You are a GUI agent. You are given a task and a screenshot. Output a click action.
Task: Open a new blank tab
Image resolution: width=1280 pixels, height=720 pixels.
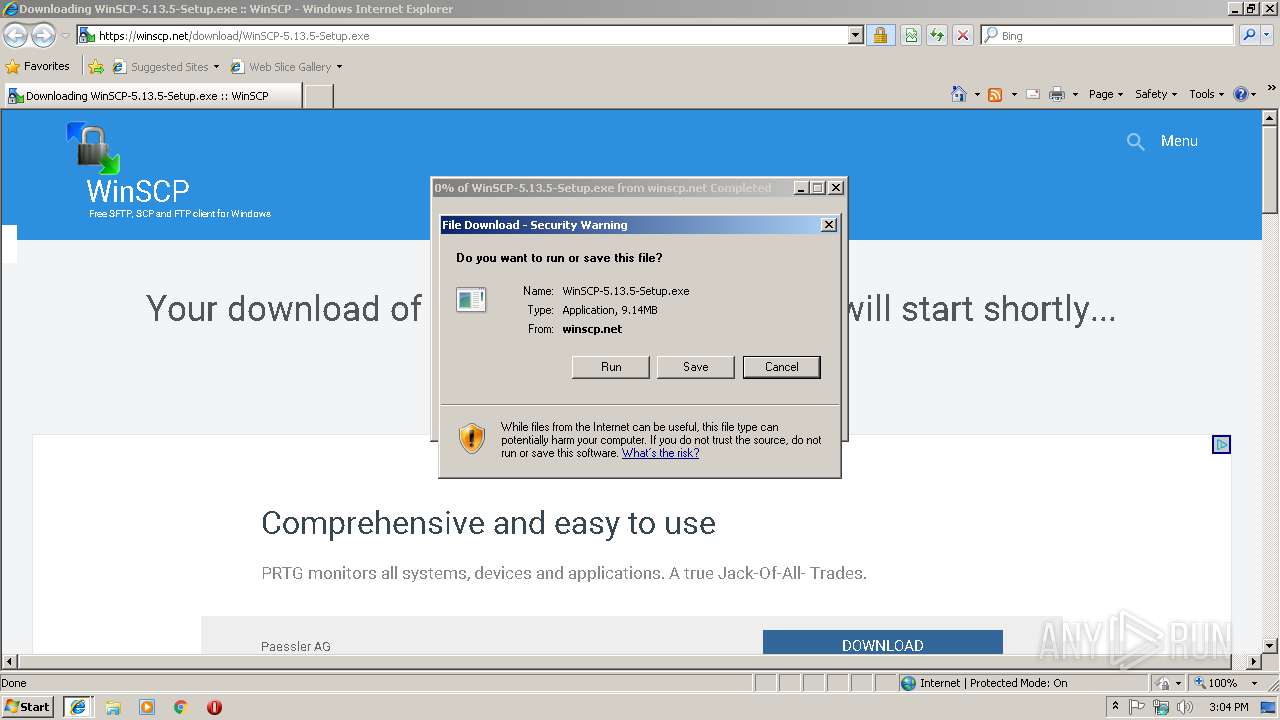click(x=318, y=96)
